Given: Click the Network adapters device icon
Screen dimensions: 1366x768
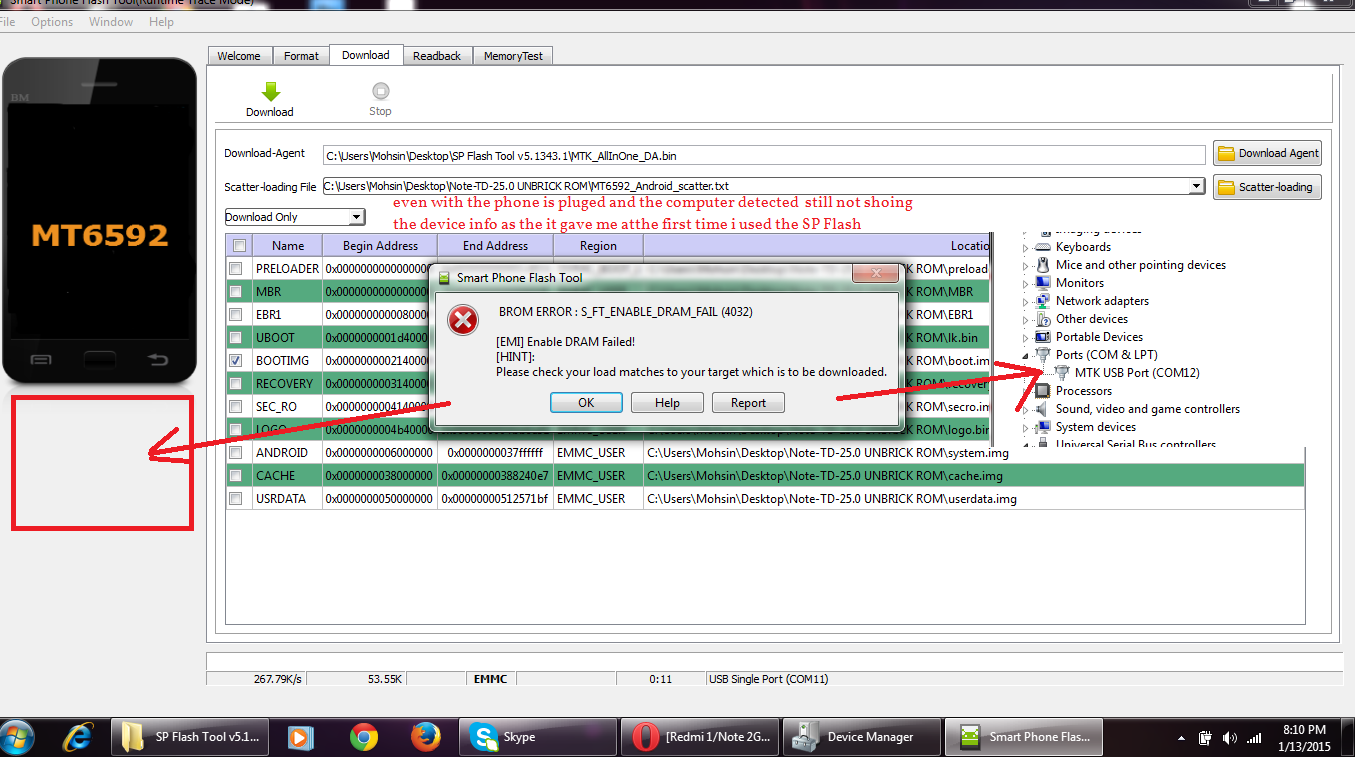Looking at the screenshot, I should click(x=1044, y=301).
